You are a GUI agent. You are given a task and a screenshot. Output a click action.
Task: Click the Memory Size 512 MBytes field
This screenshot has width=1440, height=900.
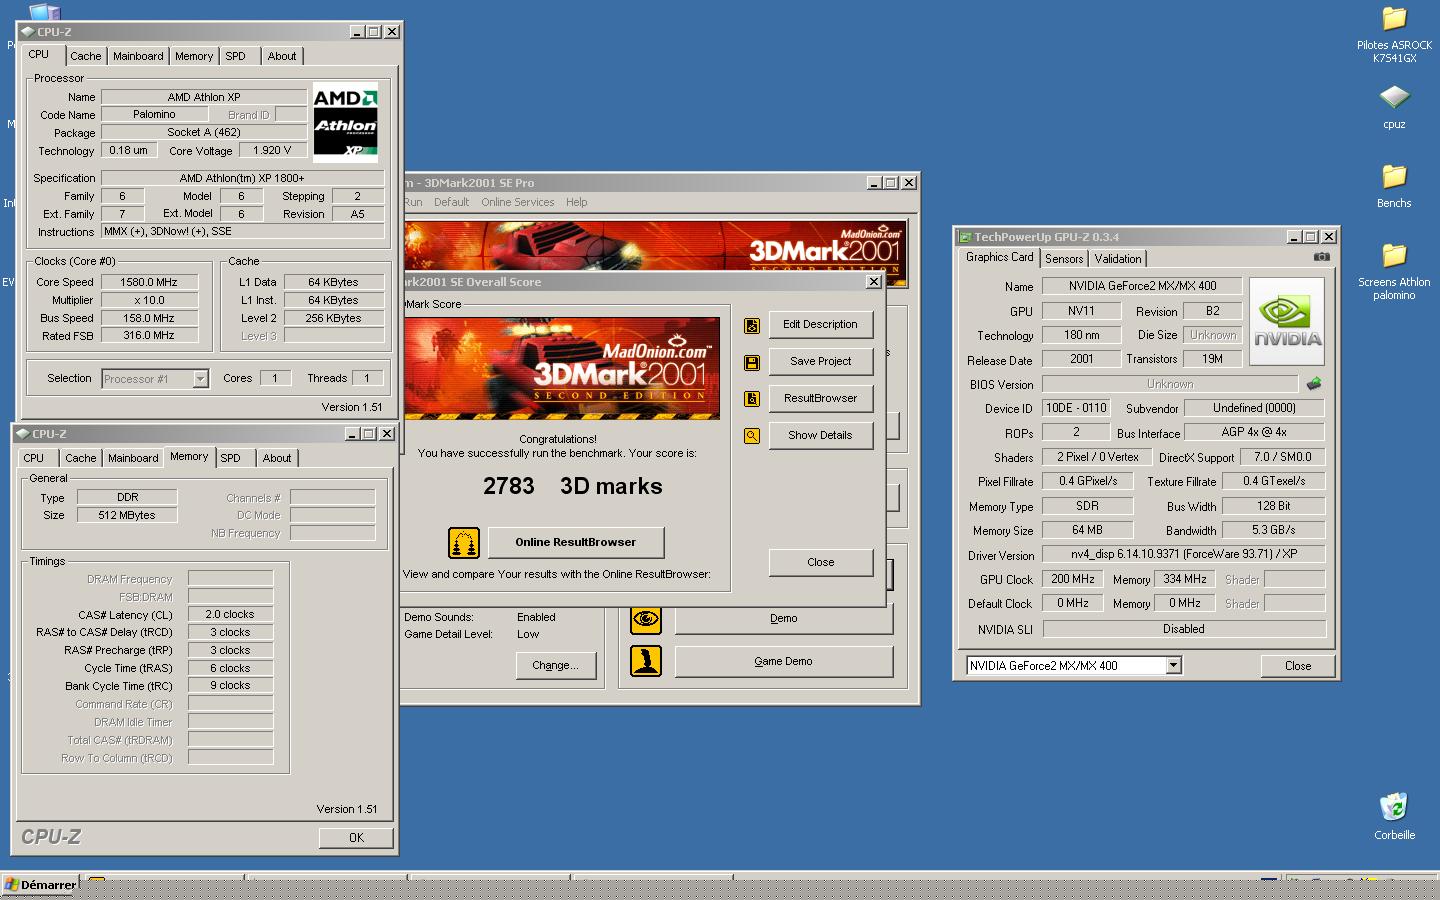(x=127, y=516)
